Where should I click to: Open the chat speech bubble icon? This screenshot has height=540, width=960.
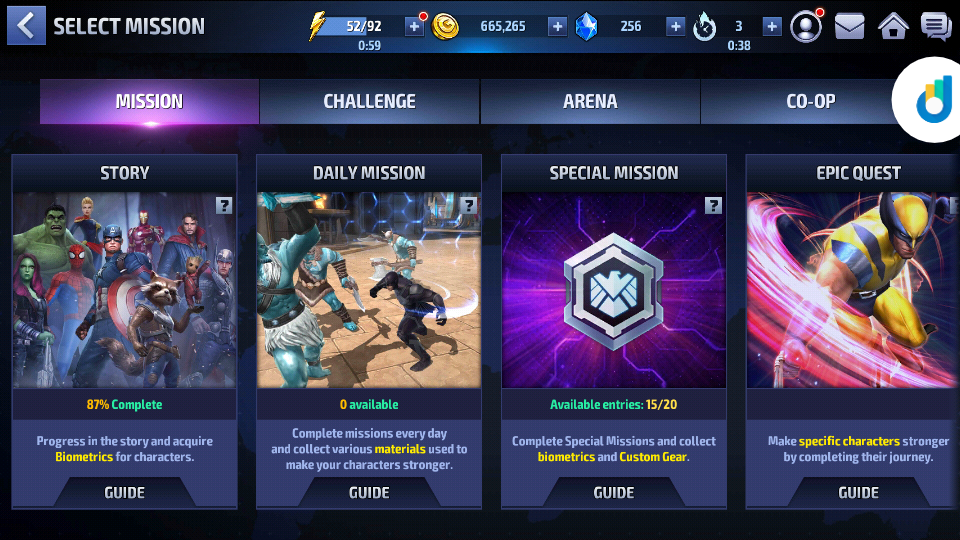tap(936, 27)
